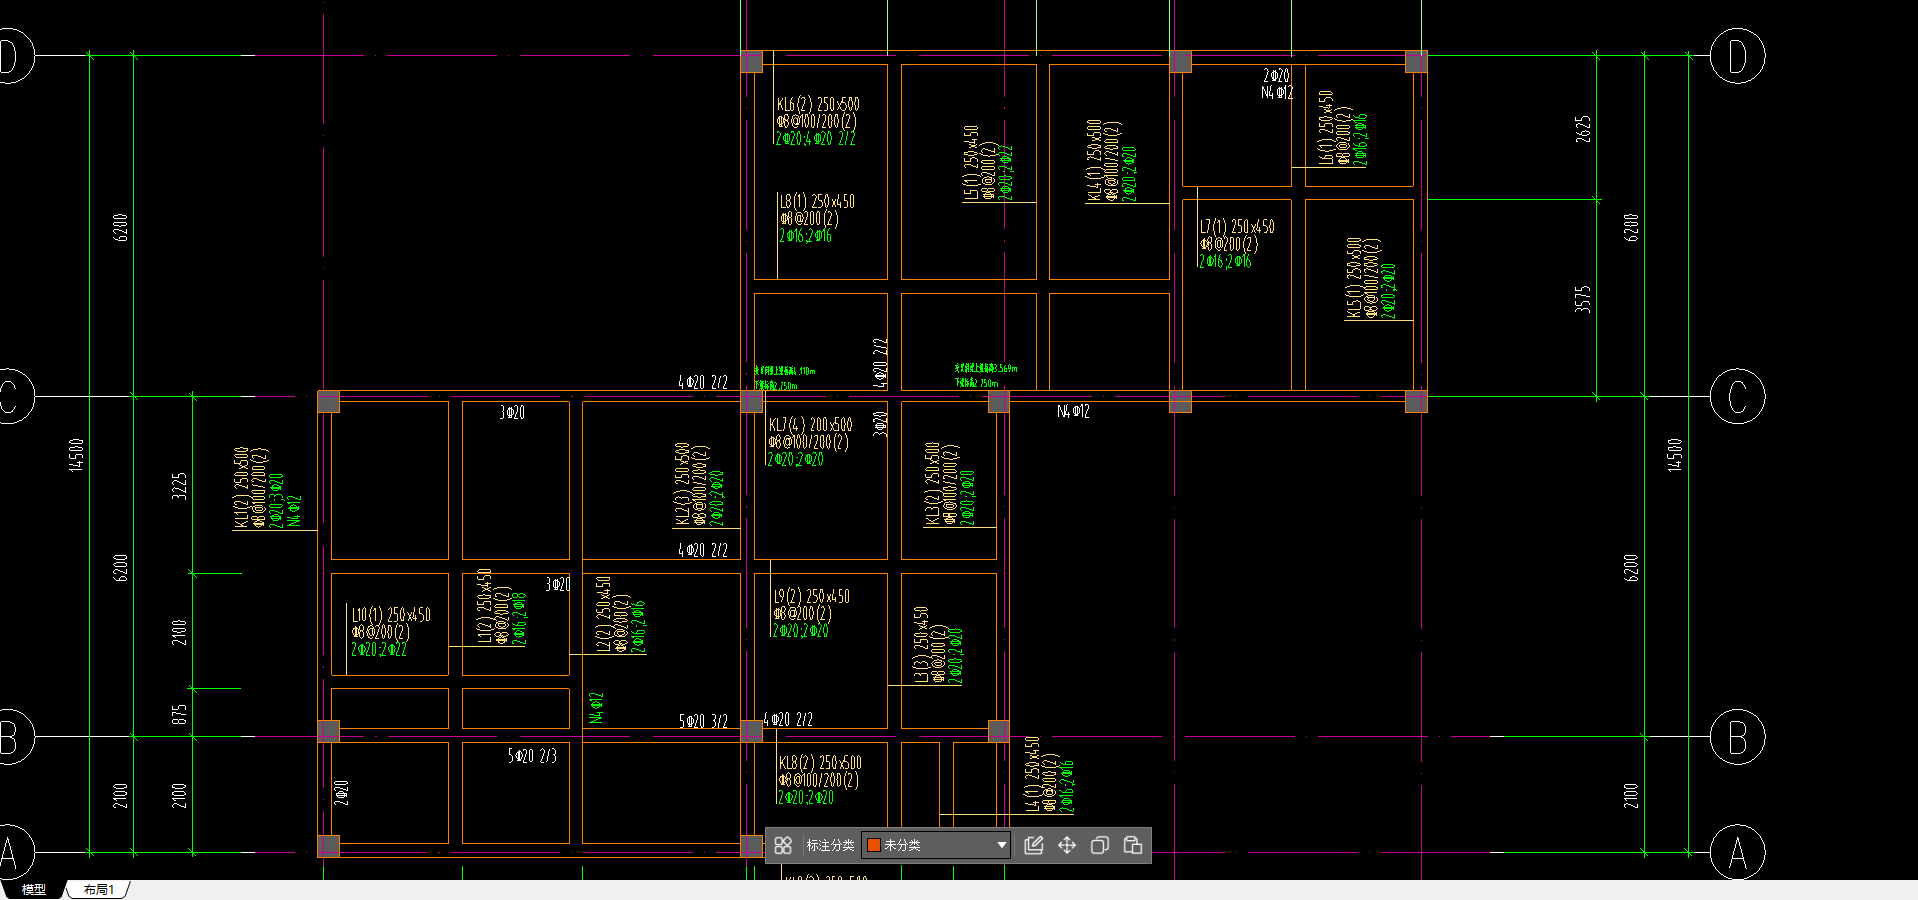
Task: Click the right-hand axis bubble C
Action: pos(1737,396)
